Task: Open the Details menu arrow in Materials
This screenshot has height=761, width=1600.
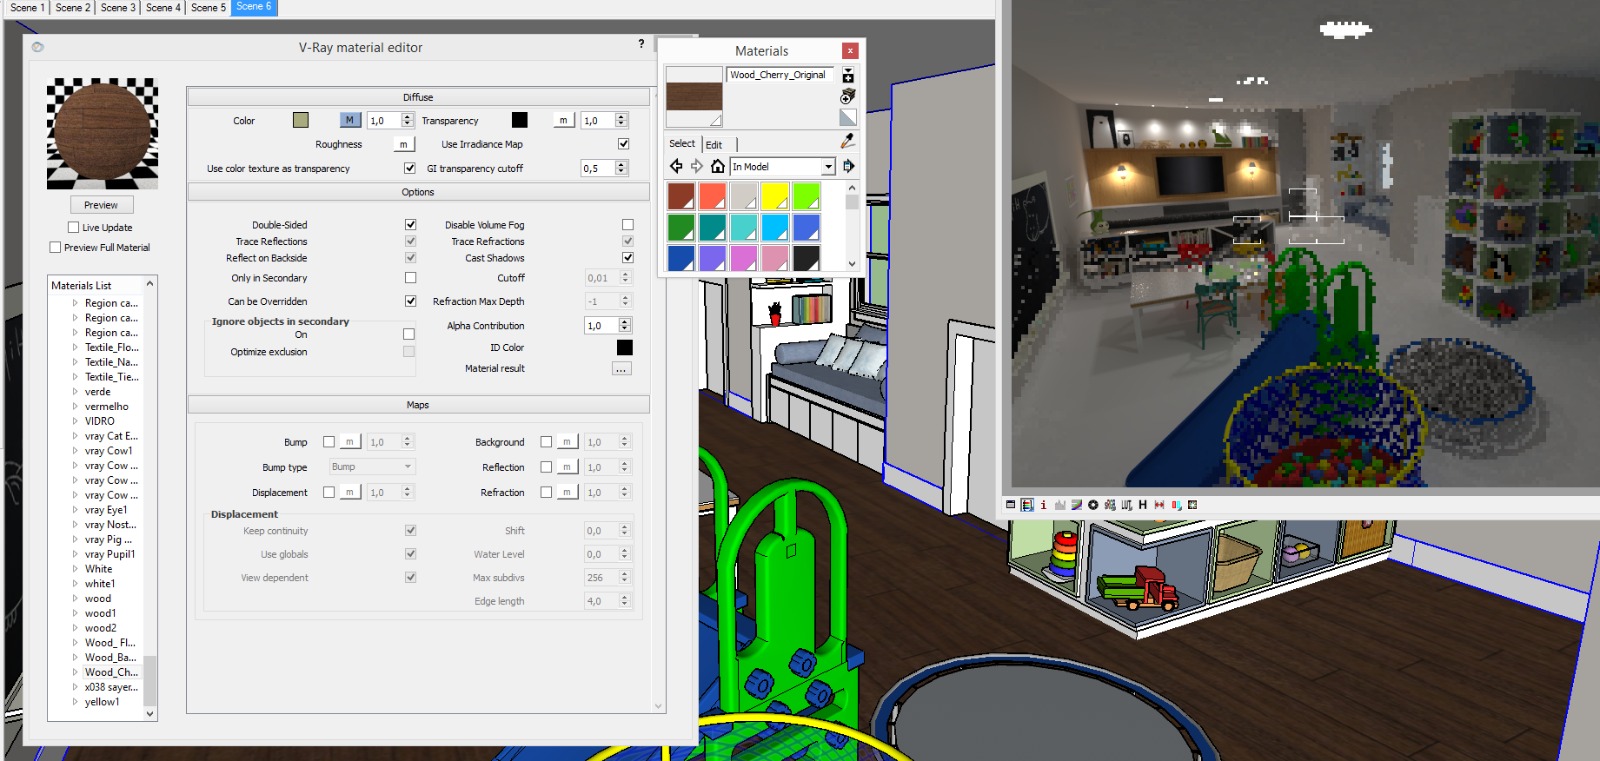Action: tap(848, 167)
